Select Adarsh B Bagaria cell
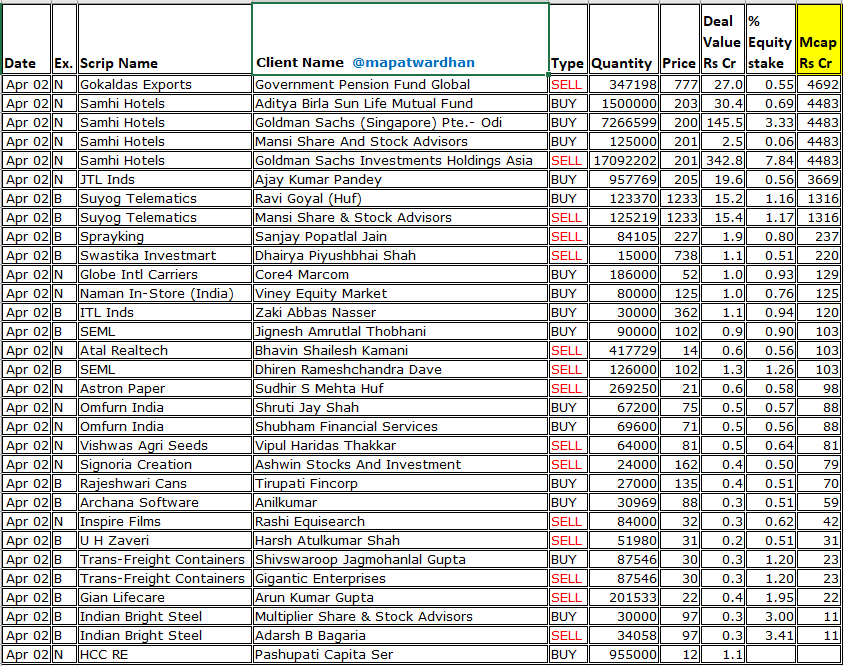Image resolution: width=843 pixels, height=666 pixels. [x=400, y=635]
